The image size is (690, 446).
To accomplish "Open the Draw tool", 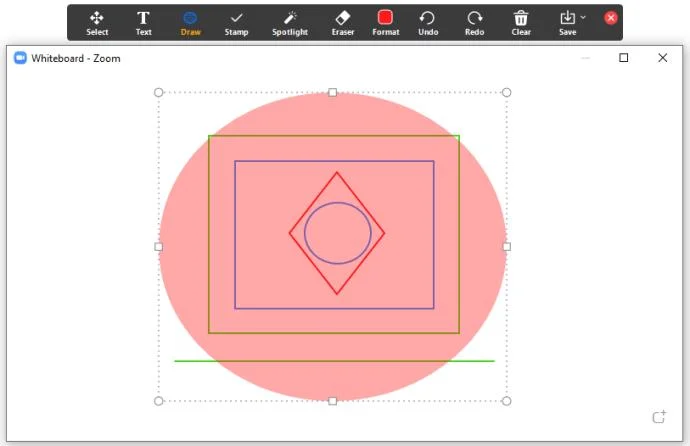I will click(191, 23).
